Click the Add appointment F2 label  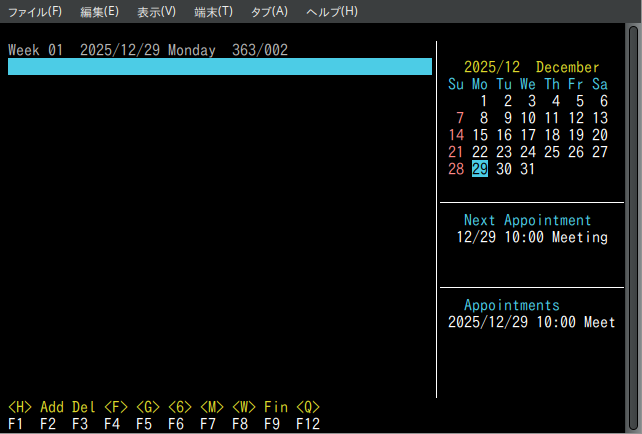52,408
